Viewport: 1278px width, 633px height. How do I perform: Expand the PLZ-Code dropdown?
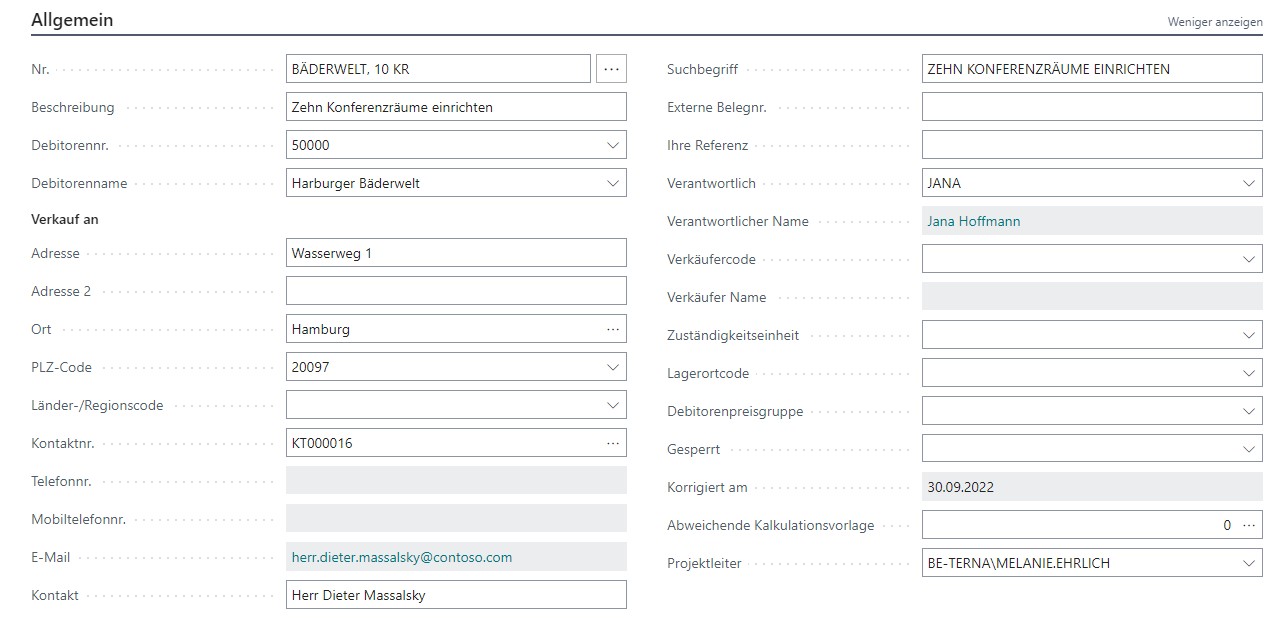pos(612,367)
